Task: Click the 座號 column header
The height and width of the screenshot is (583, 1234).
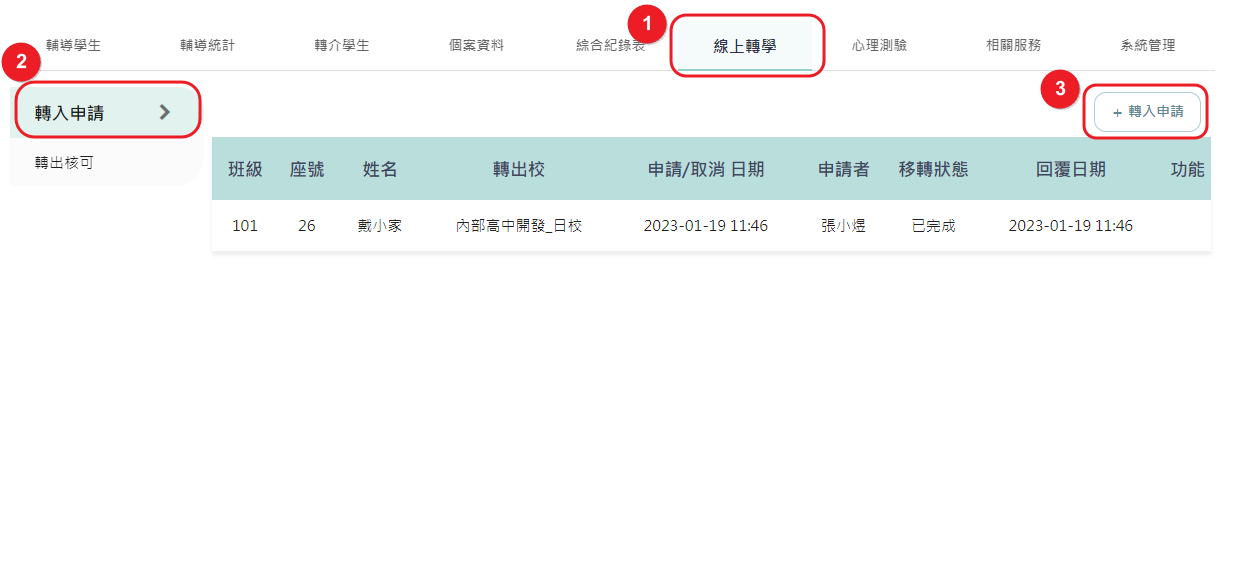Action: pos(307,170)
